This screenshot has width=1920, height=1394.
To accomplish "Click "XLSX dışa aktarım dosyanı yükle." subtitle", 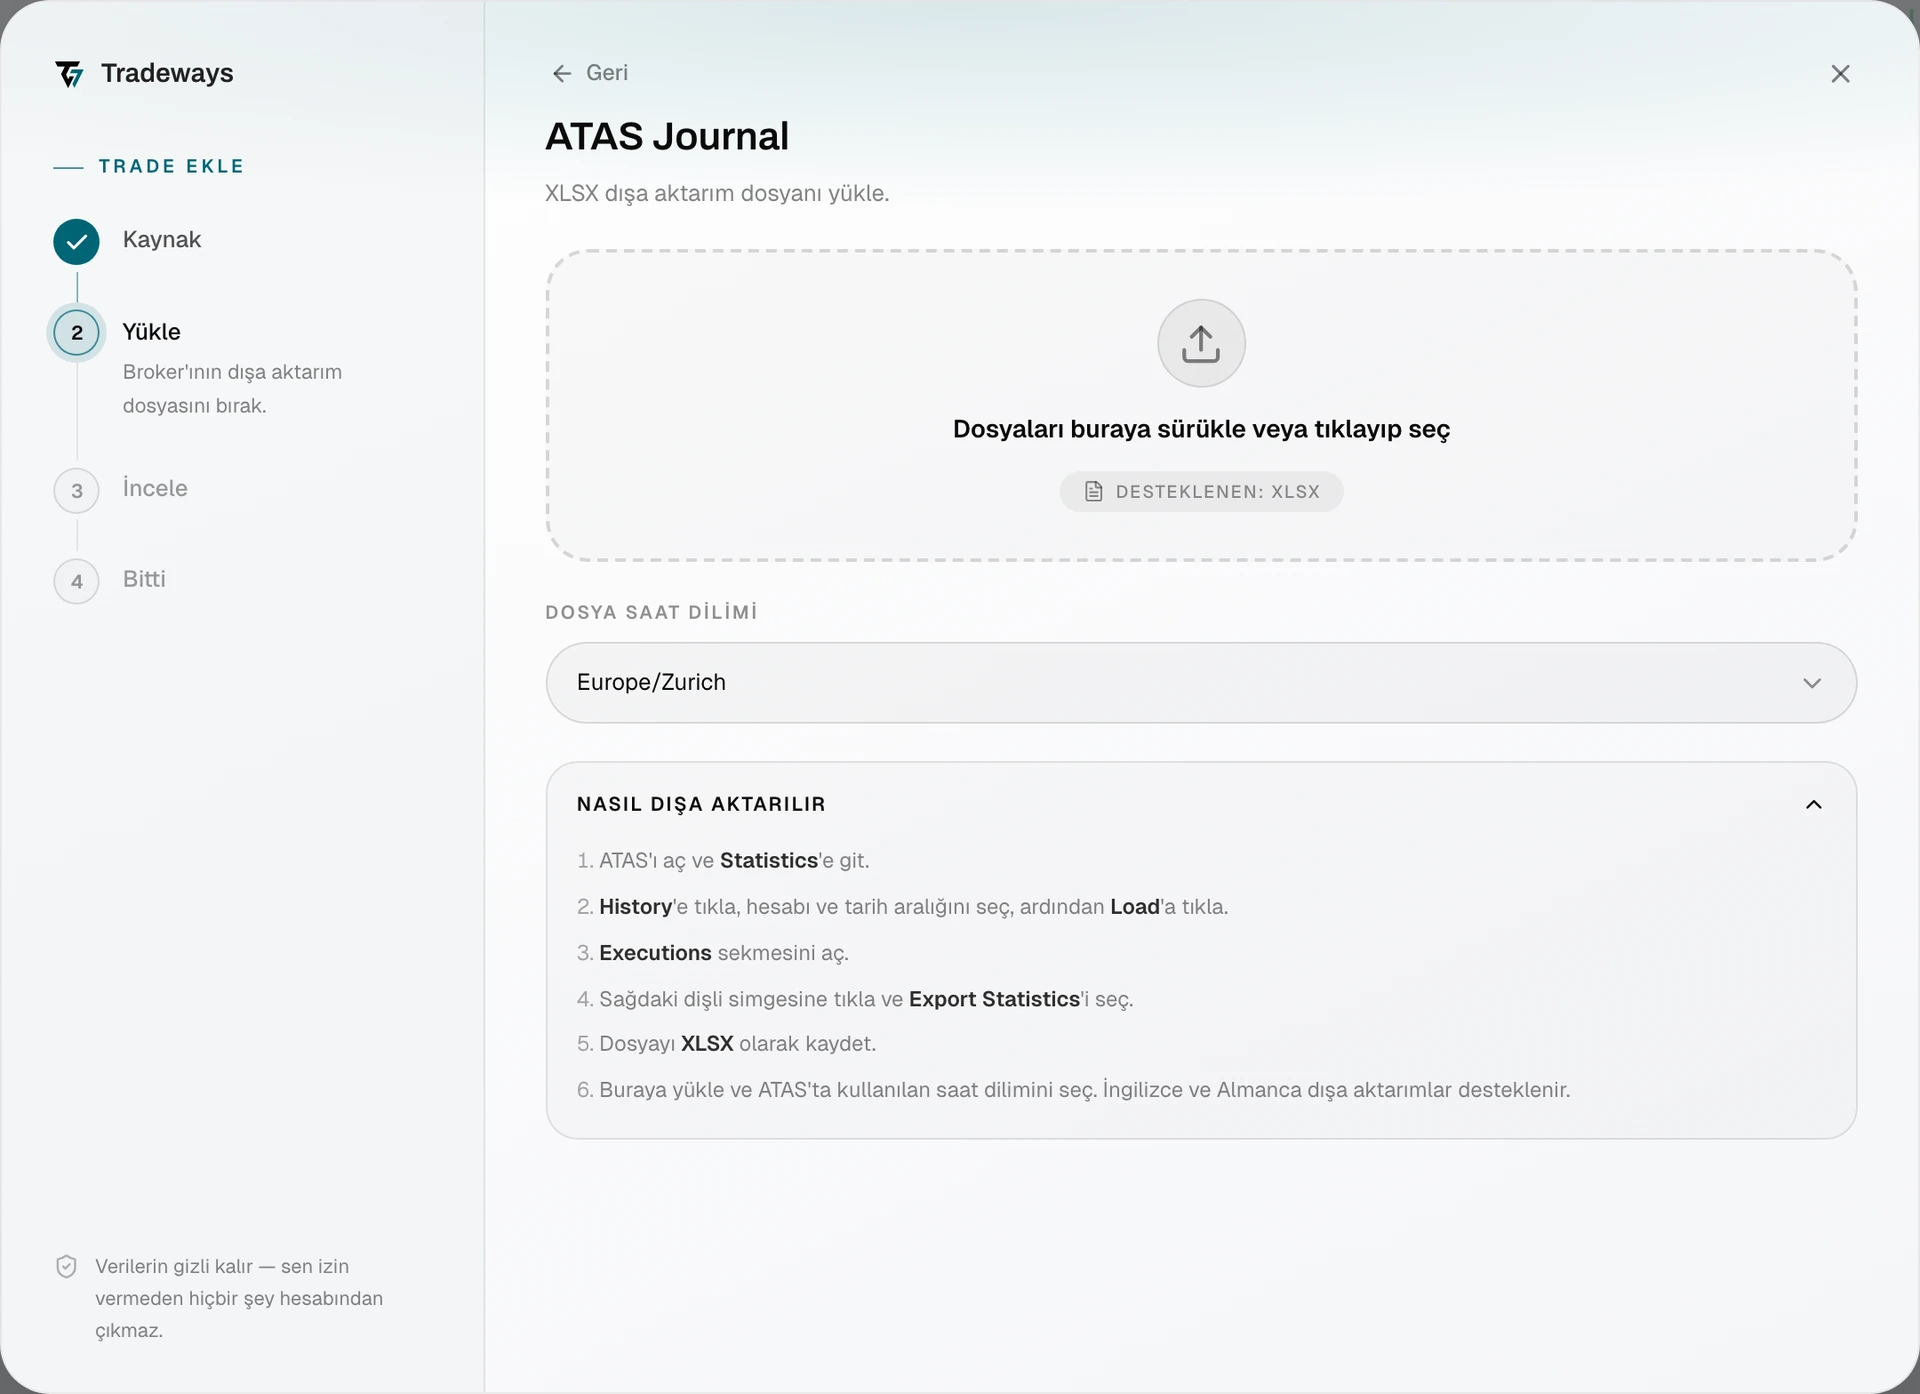I will coord(717,193).
